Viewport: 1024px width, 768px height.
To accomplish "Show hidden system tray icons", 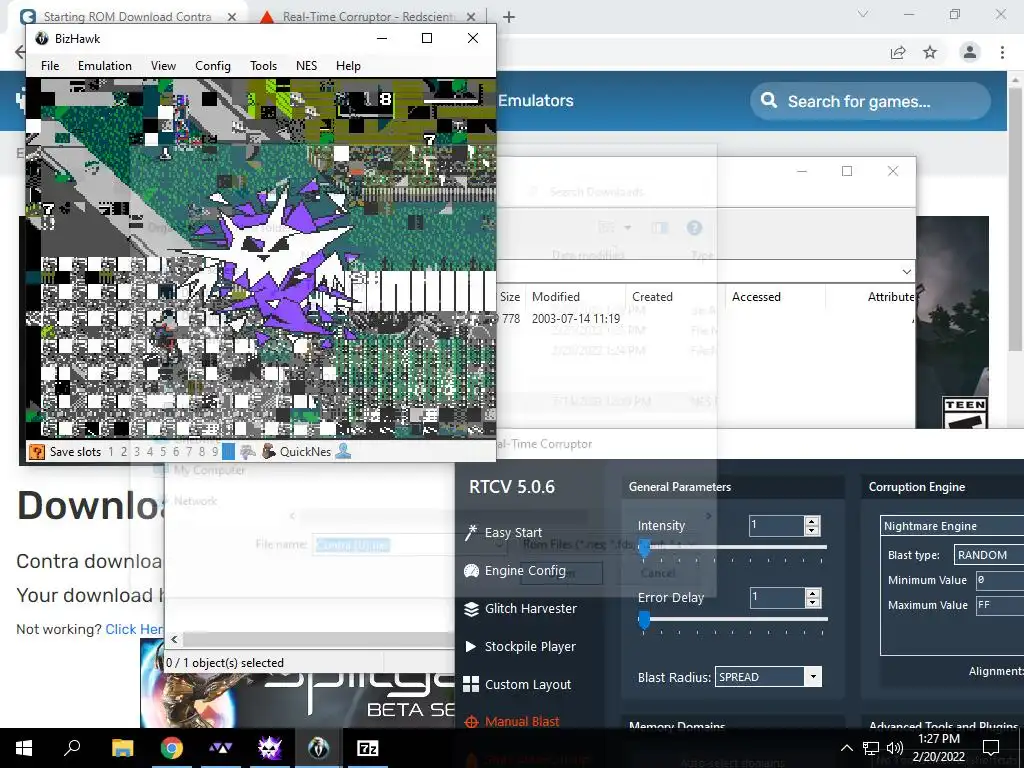I will click(x=846, y=748).
